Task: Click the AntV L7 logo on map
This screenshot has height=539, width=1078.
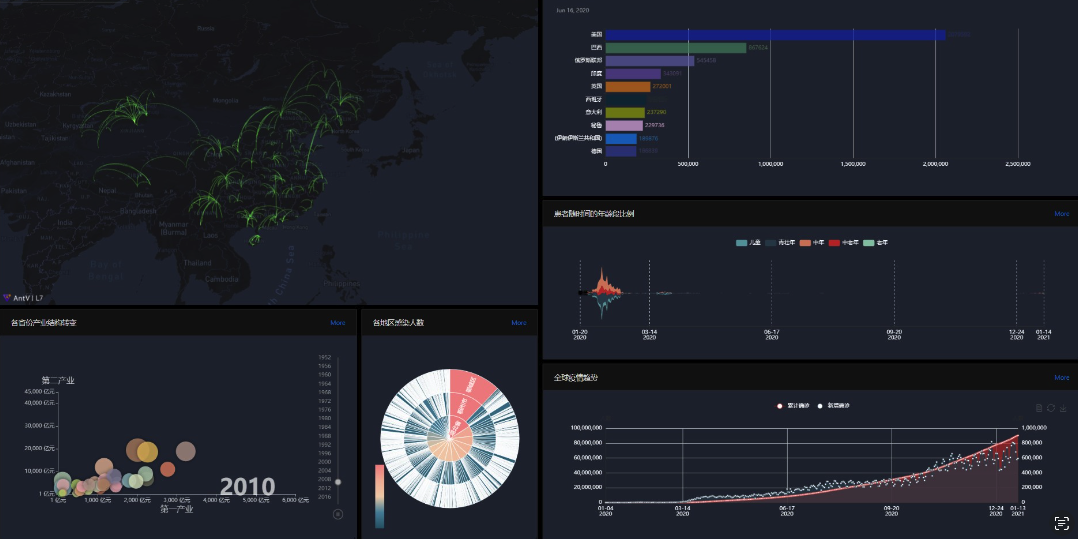Action: 29,297
